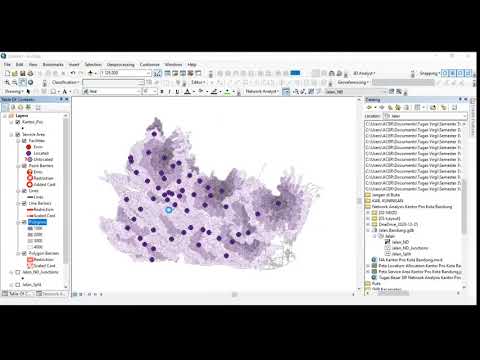Open the Customize menu
Screen dimensions: 480x360
click(x=150, y=64)
